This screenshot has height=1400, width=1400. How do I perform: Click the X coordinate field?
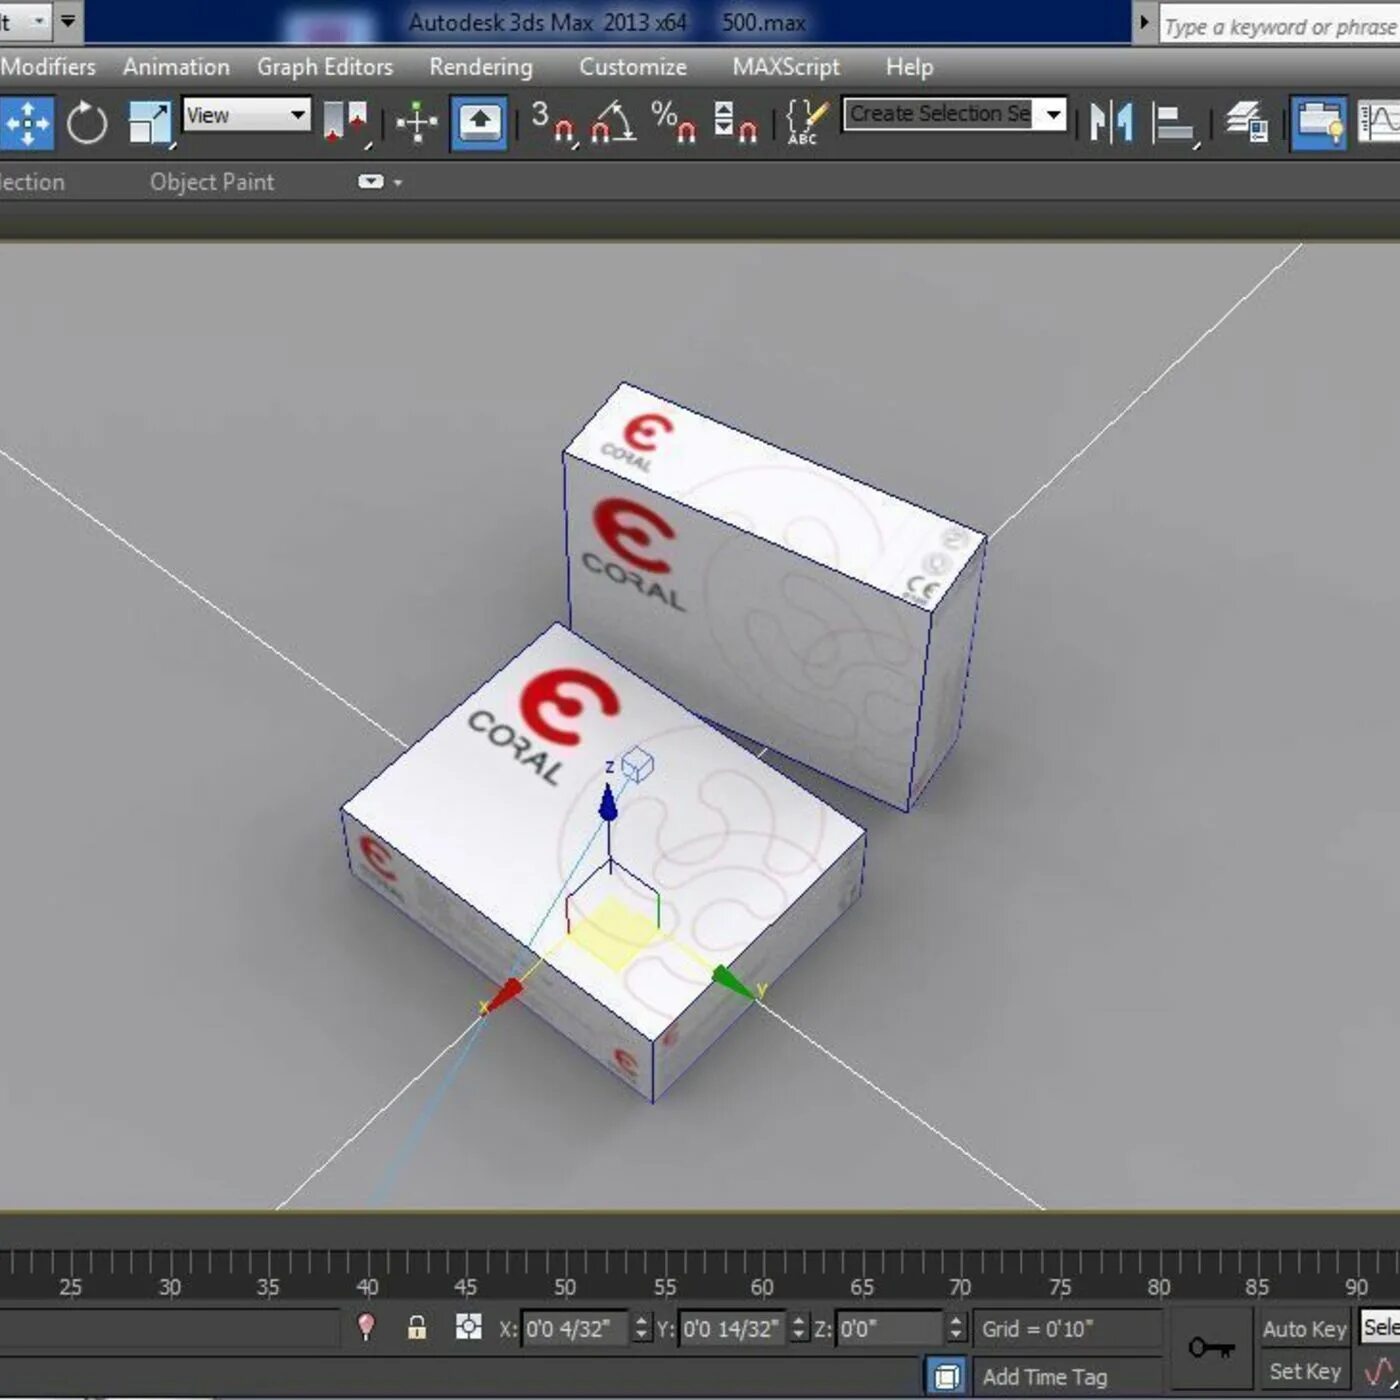575,1329
